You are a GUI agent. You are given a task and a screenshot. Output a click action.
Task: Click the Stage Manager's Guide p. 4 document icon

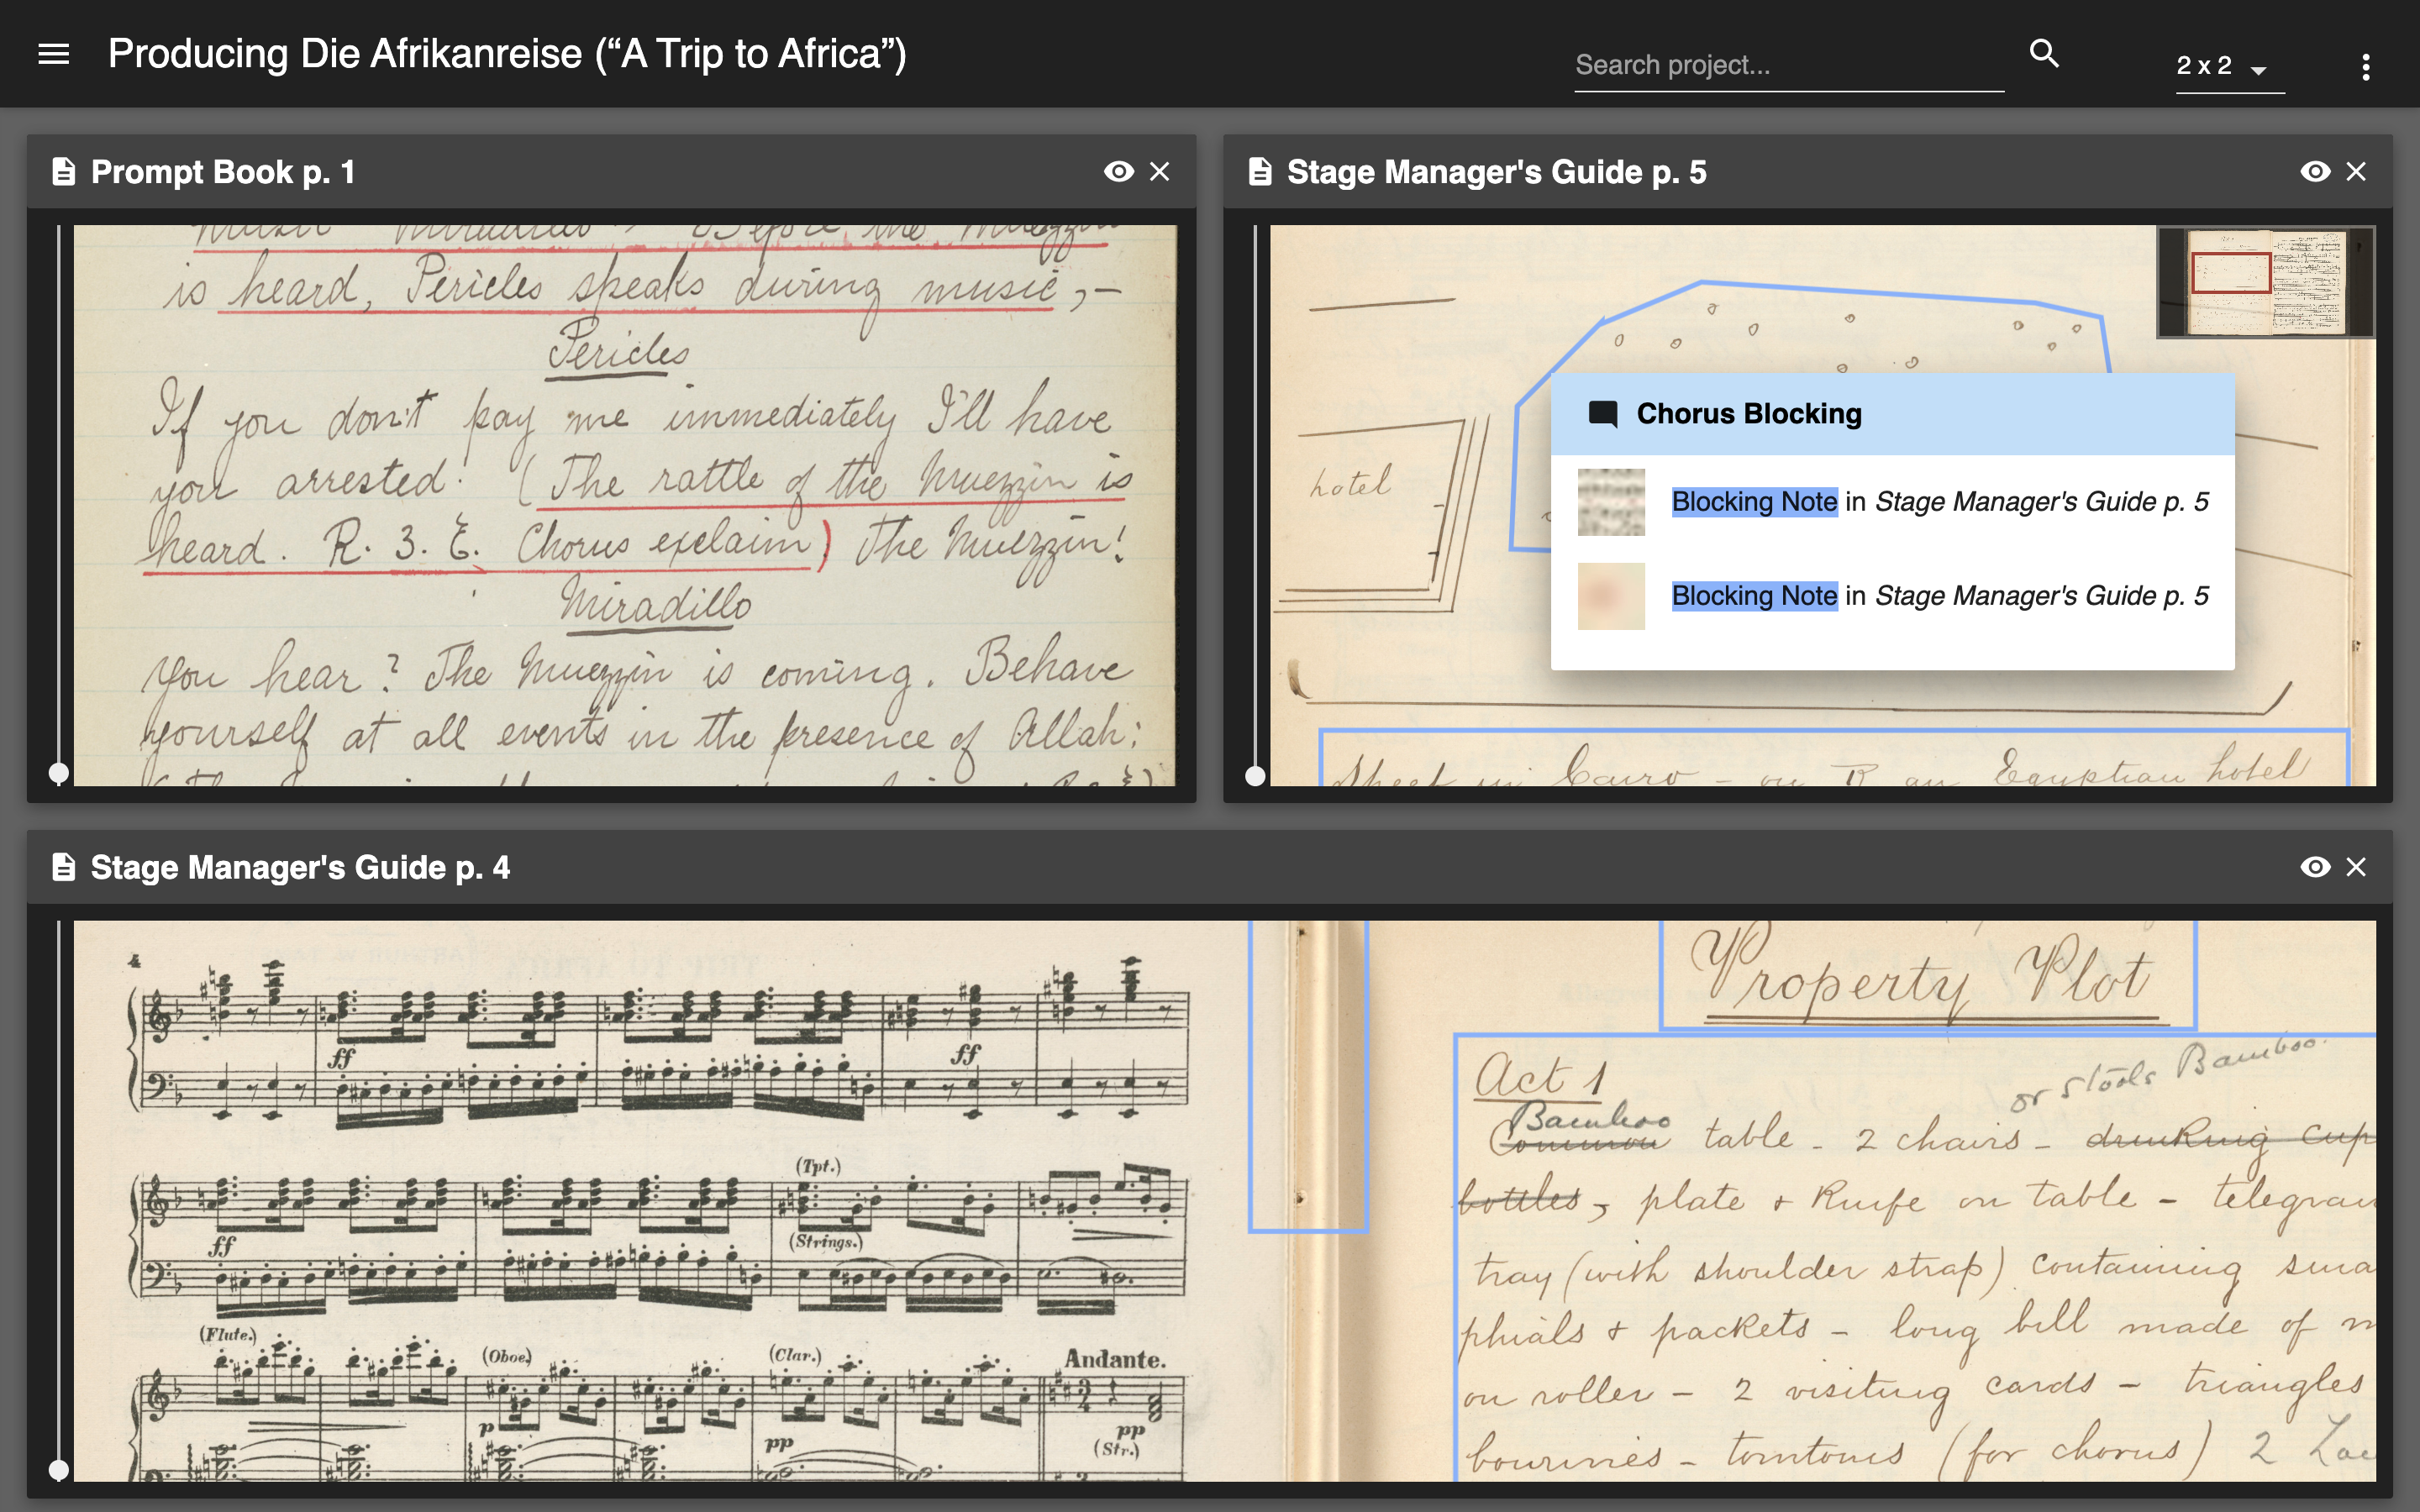[64, 867]
